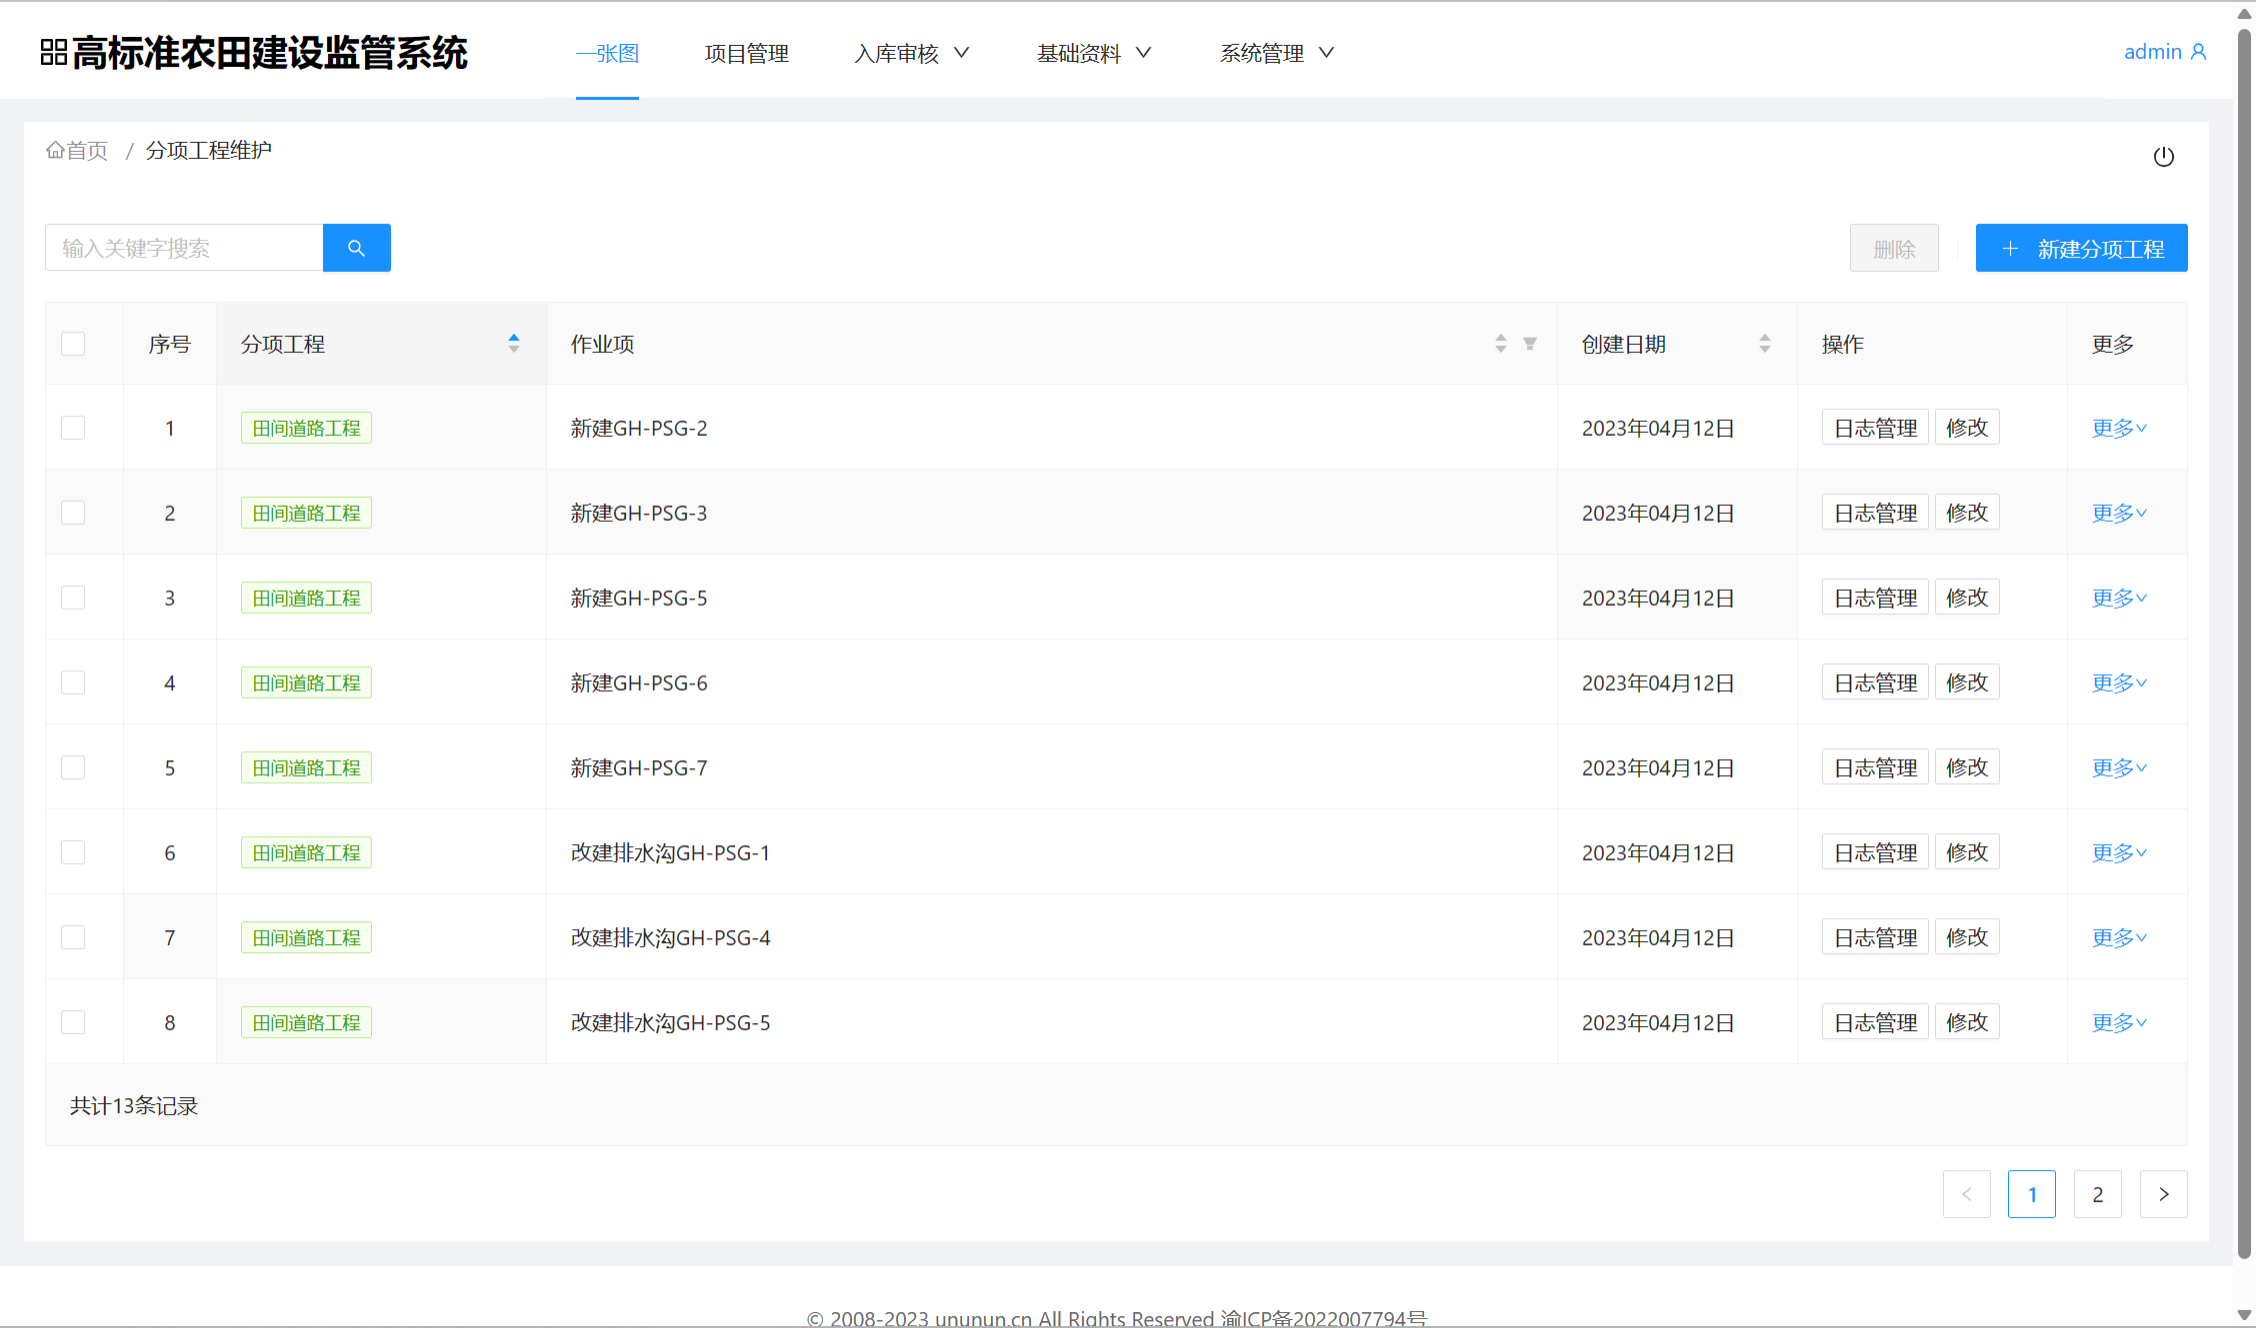Click 修改 for 新建GH-PSG-3

click(x=1967, y=513)
